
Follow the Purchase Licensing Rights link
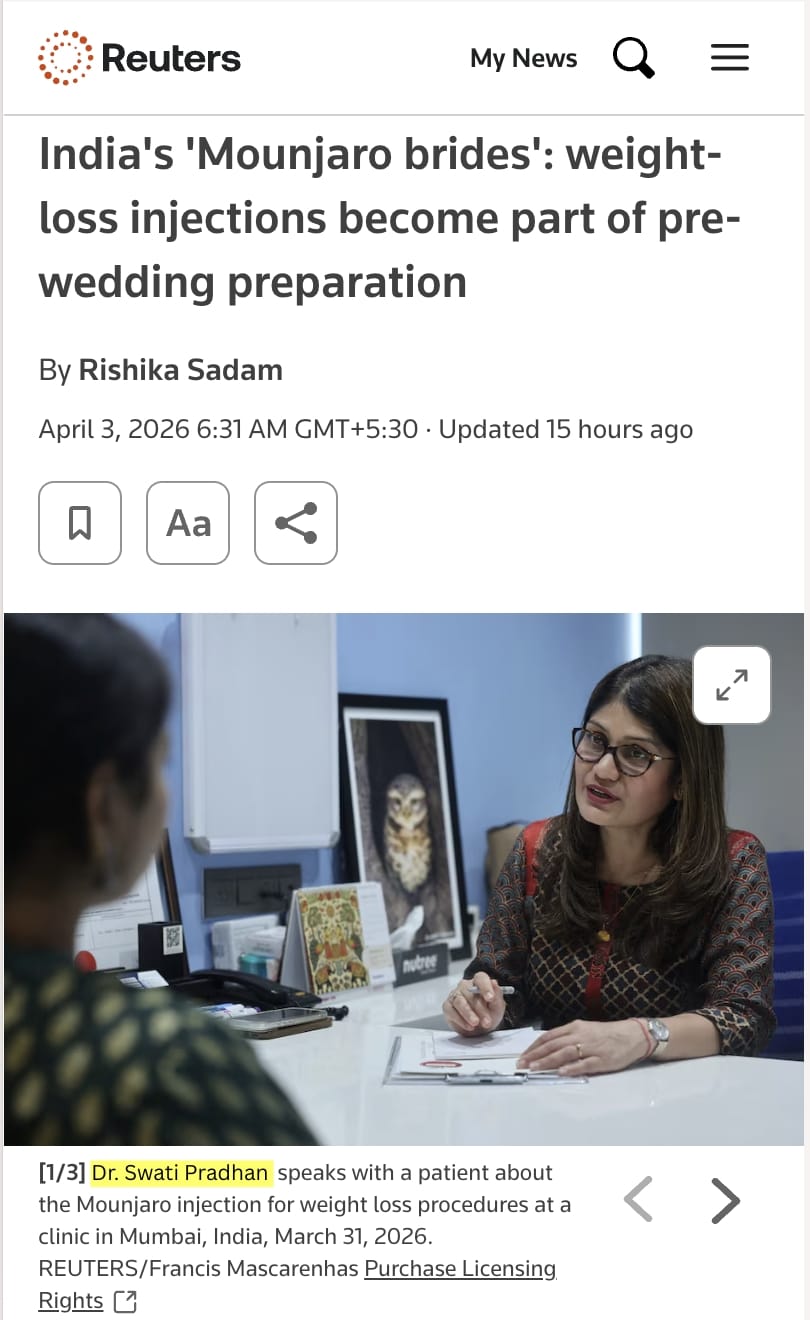297,1284
